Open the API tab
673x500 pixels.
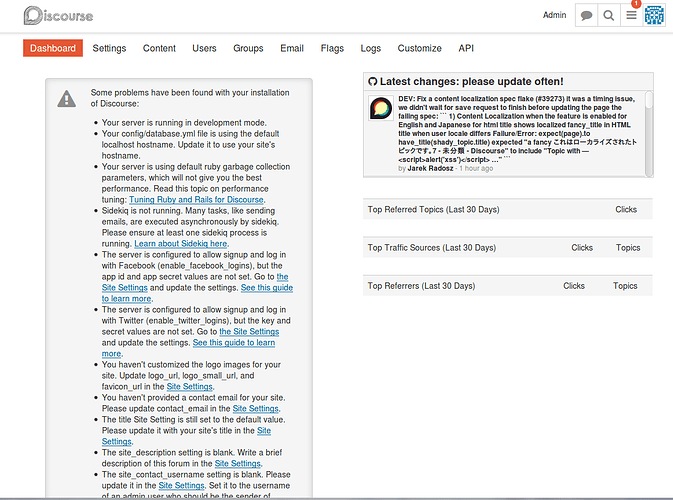click(x=466, y=48)
